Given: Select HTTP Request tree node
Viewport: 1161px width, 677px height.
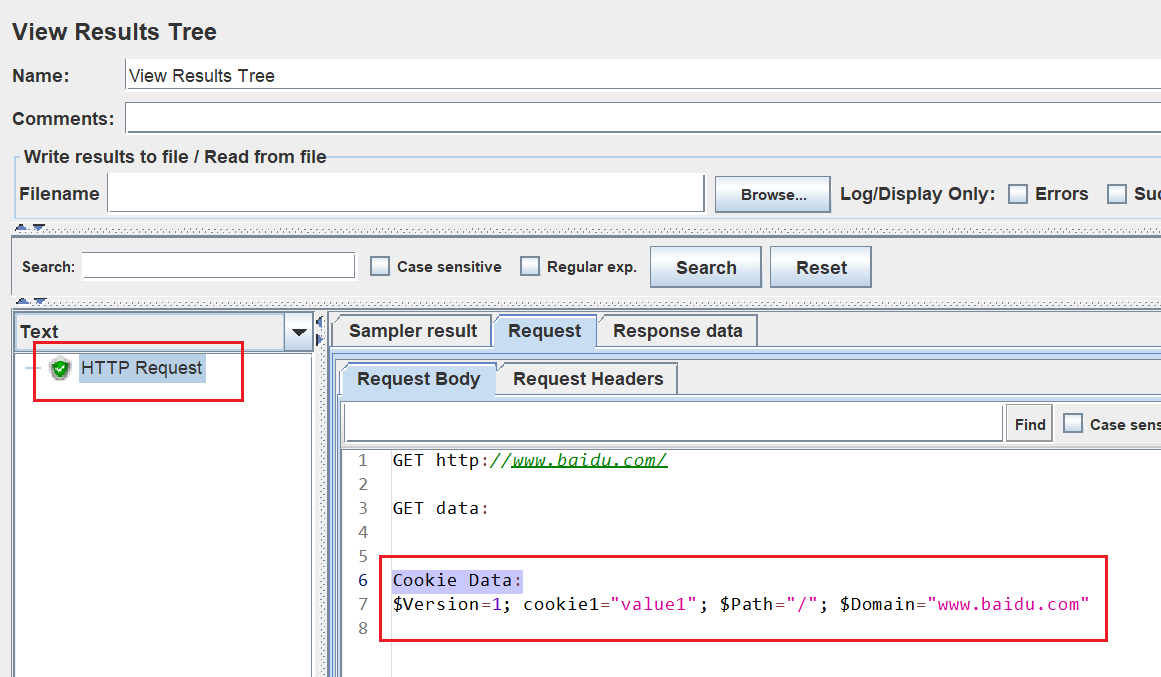Looking at the screenshot, I should tap(141, 368).
